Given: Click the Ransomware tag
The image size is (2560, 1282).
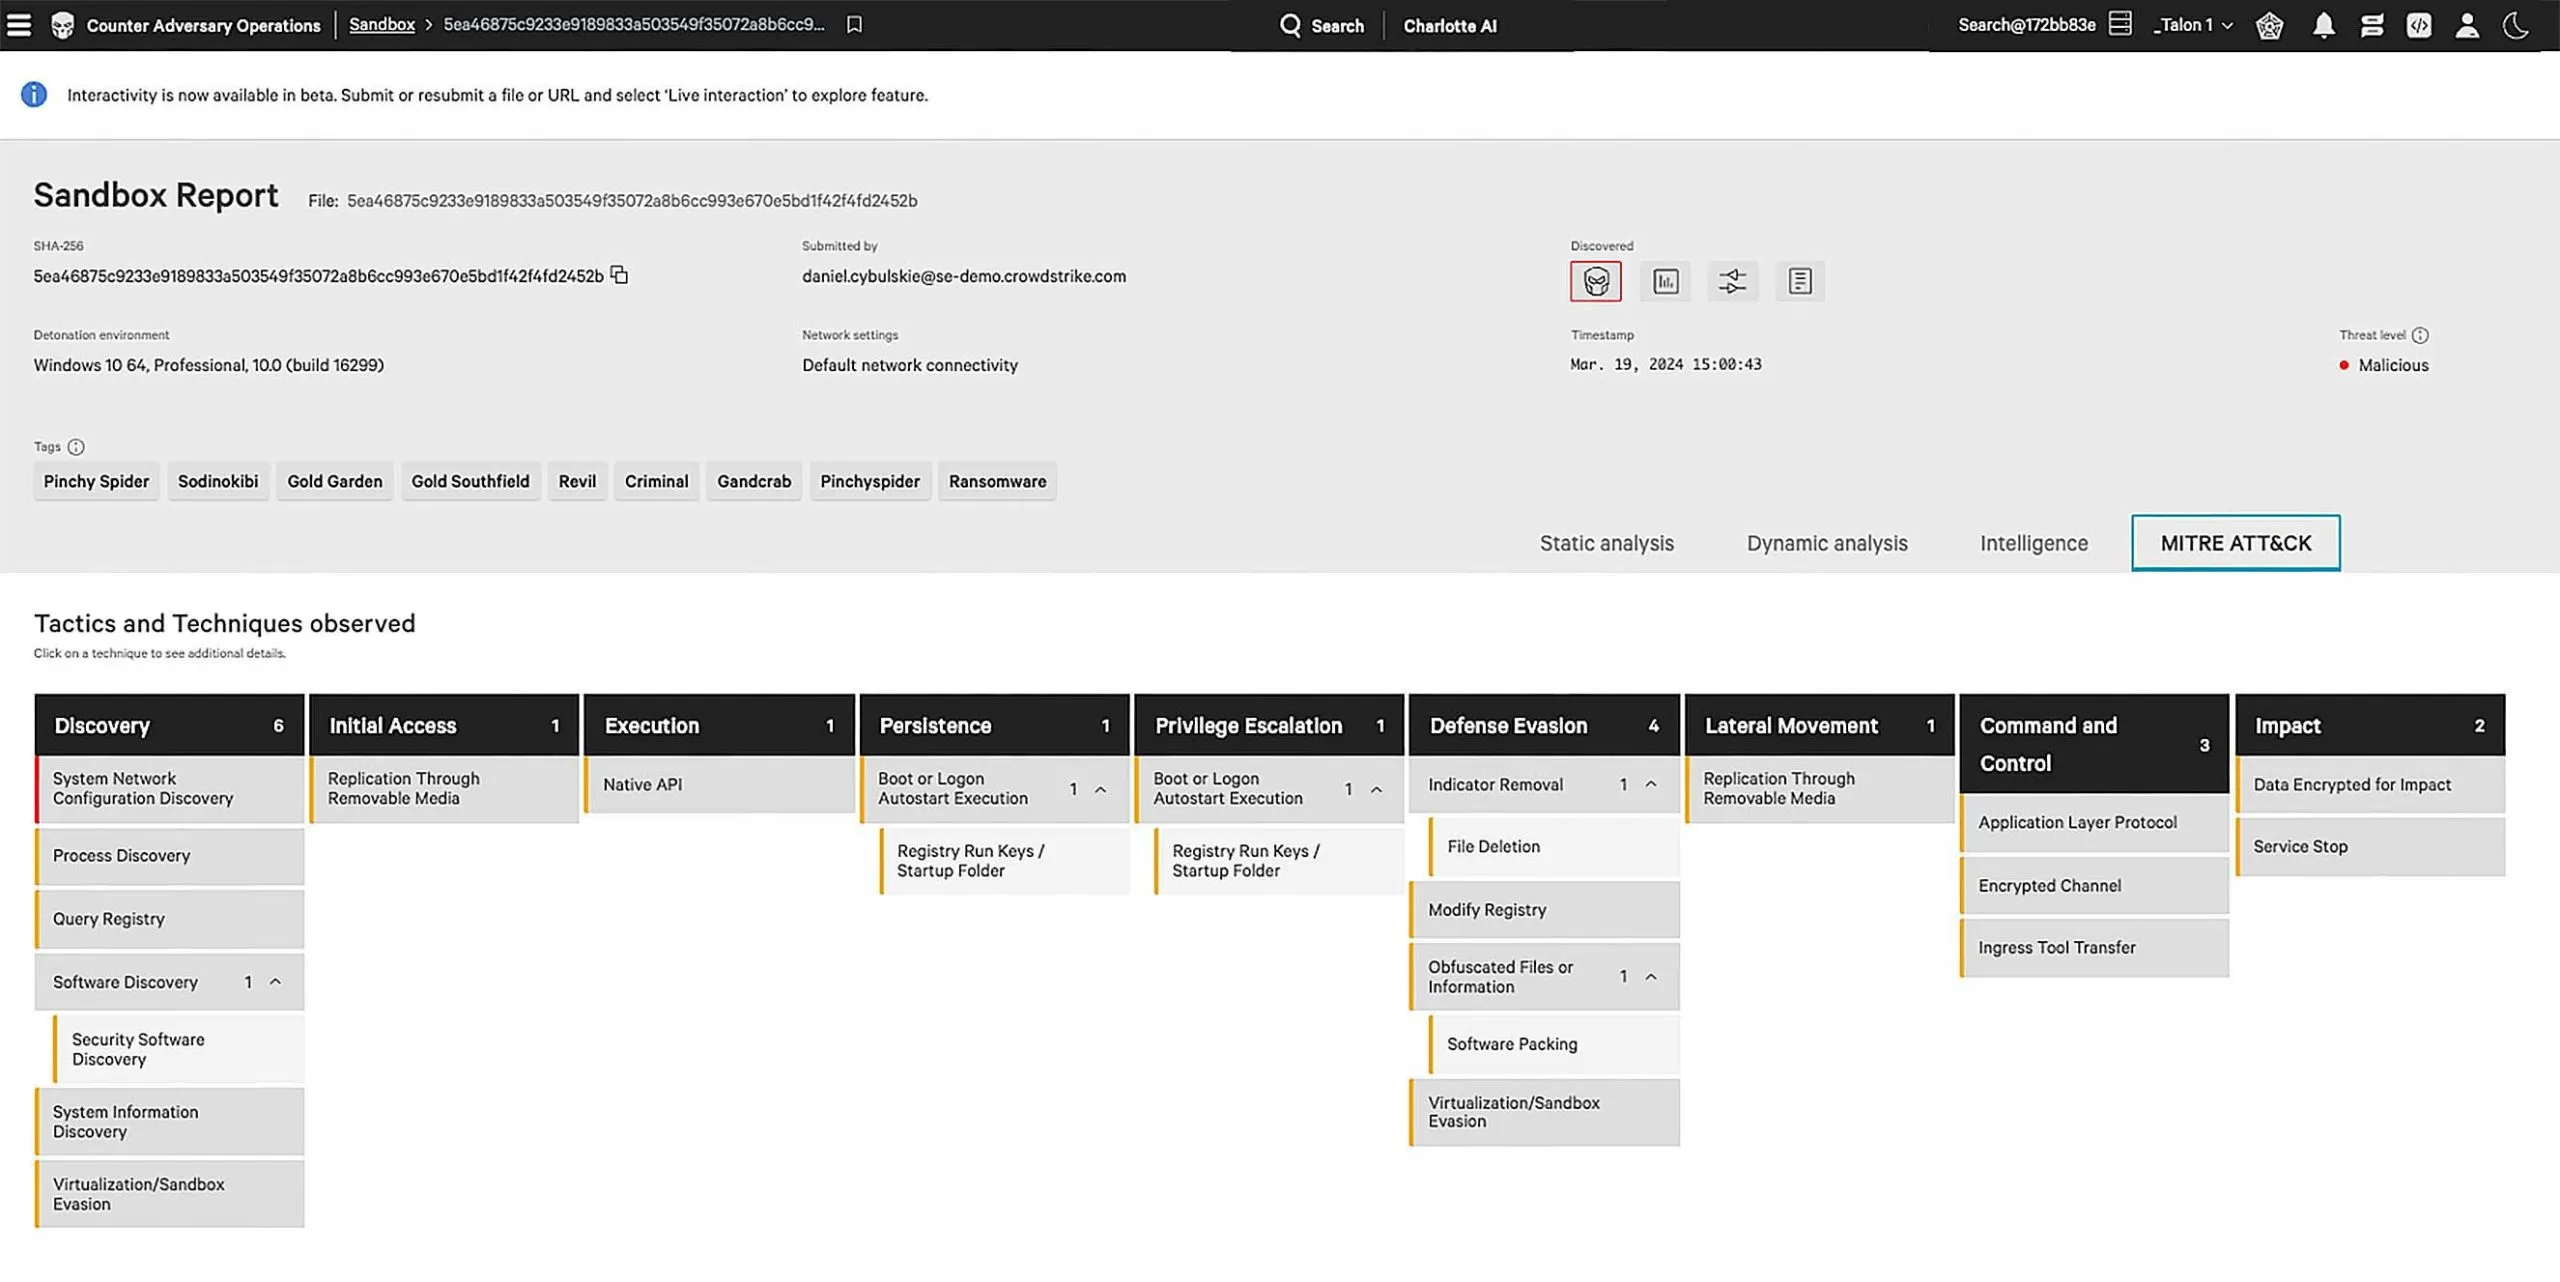Looking at the screenshot, I should point(998,481).
